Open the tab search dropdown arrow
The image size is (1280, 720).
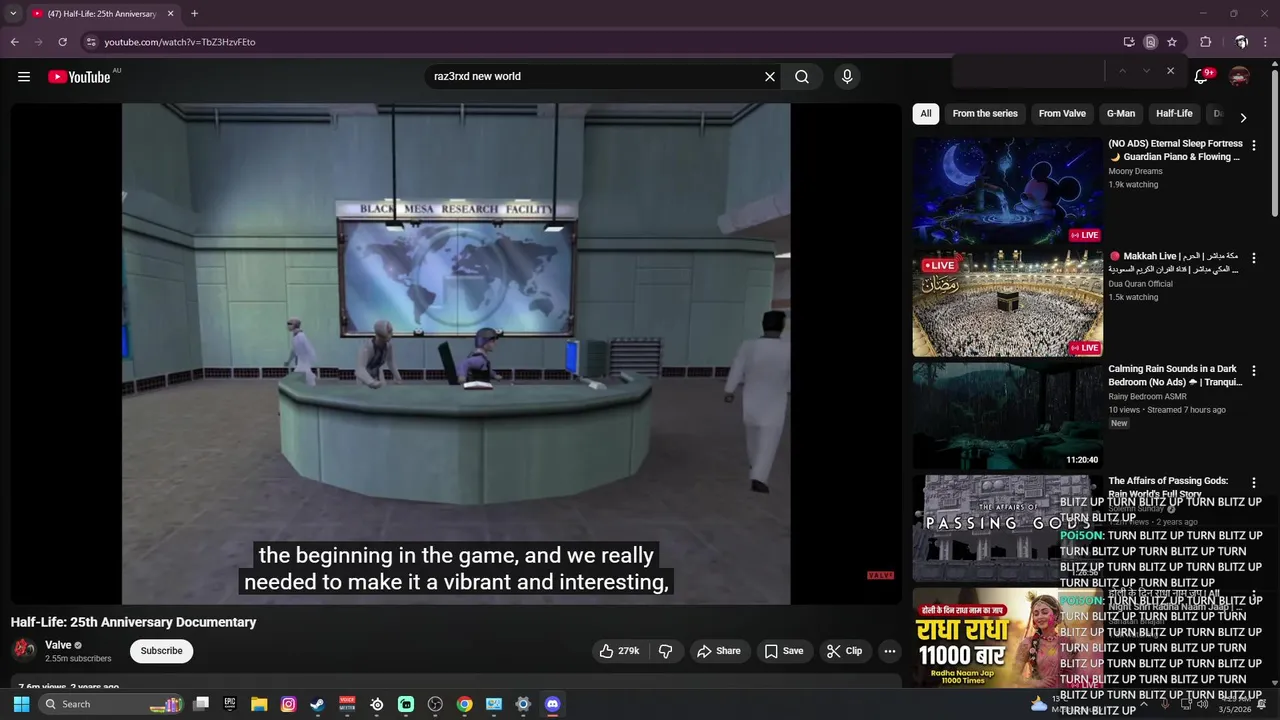click(13, 14)
